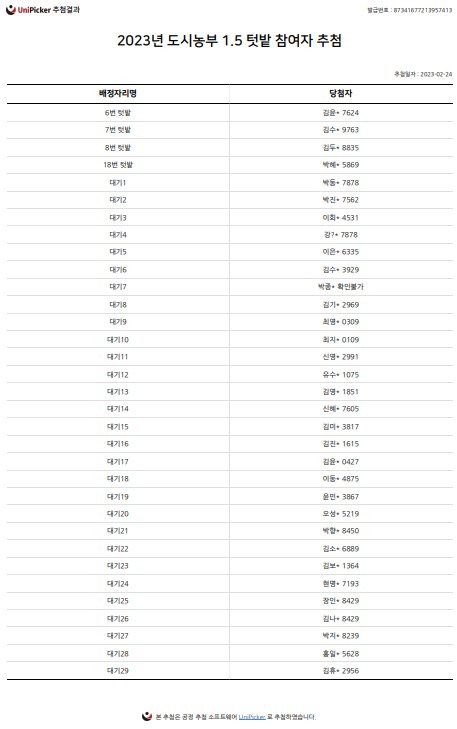The height and width of the screenshot is (729, 457).
Task: Click the 발급번호 issue number text
Action: pos(410,10)
